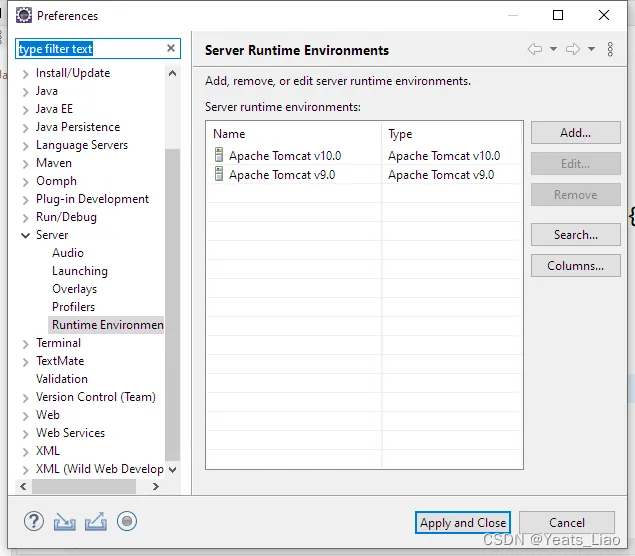Click the Back navigation arrow

[x=535, y=49]
